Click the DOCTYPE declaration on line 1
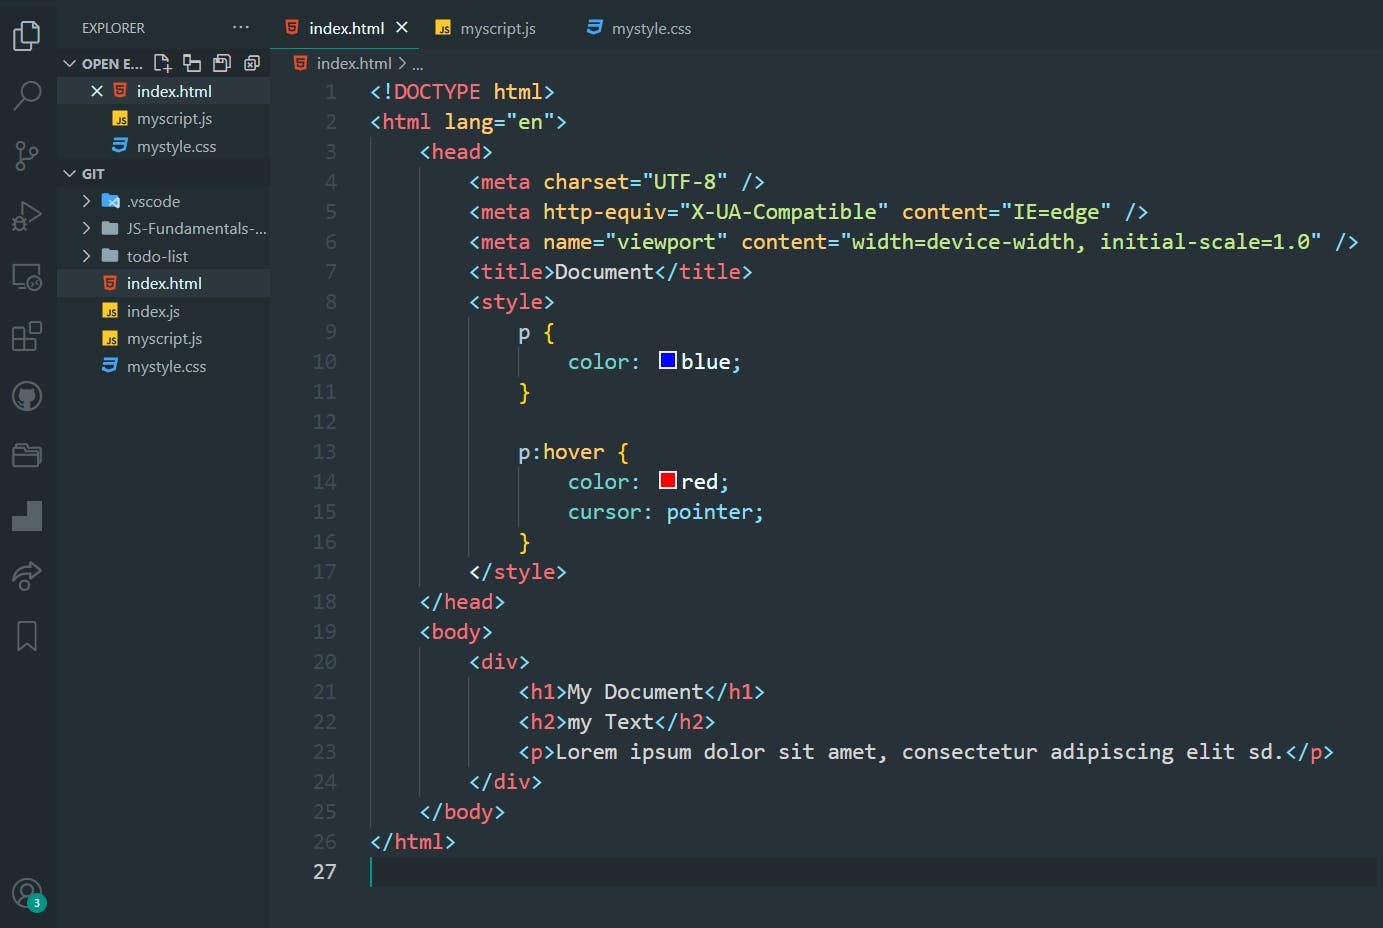 (462, 92)
